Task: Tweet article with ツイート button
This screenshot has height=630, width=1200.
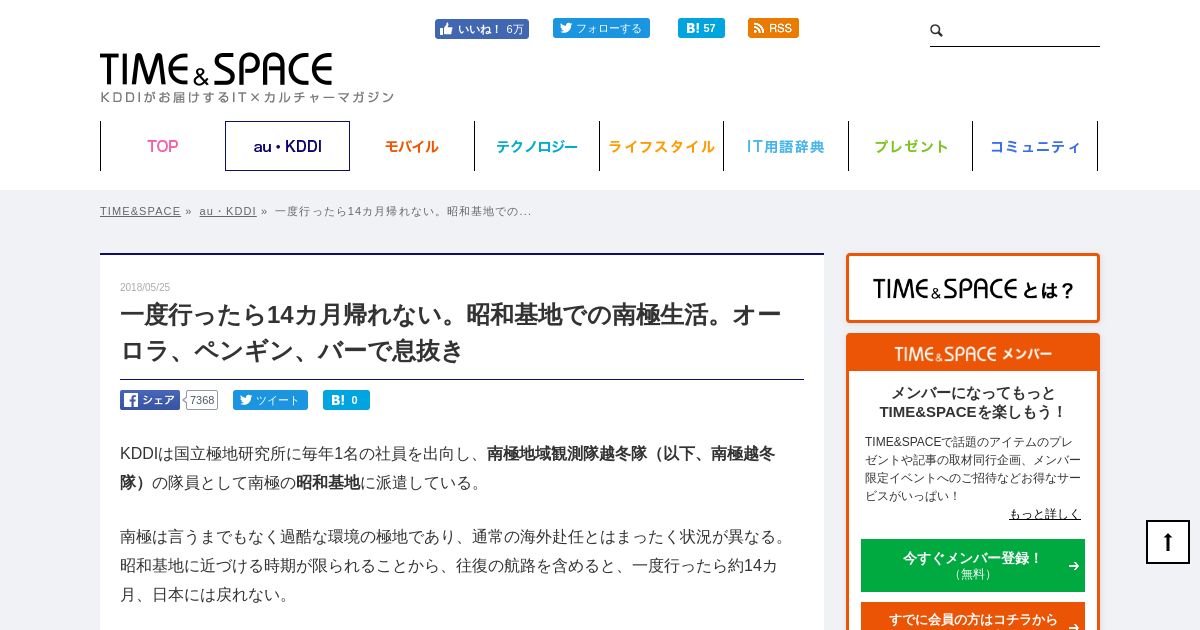Action: (x=270, y=400)
